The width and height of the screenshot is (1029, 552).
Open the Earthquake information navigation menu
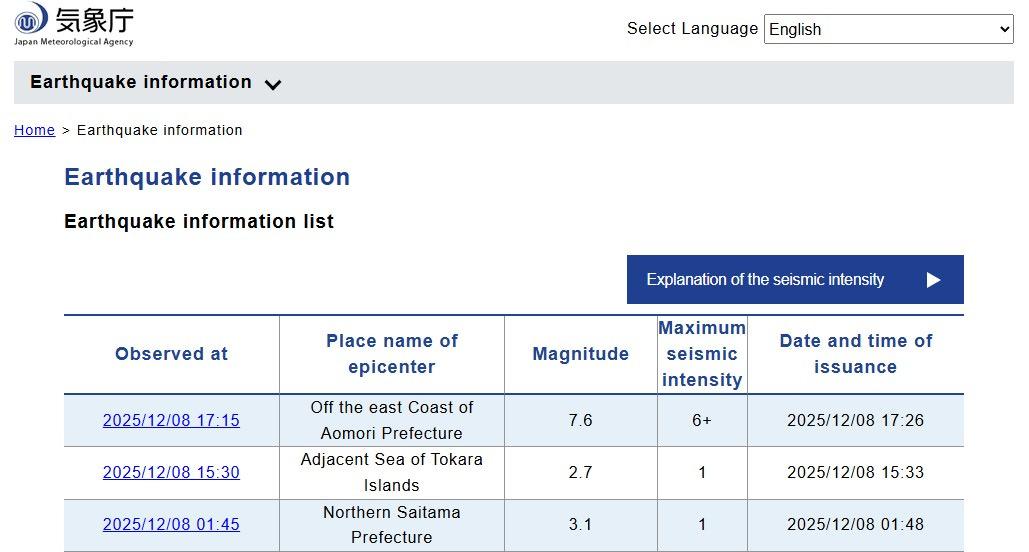141,83
